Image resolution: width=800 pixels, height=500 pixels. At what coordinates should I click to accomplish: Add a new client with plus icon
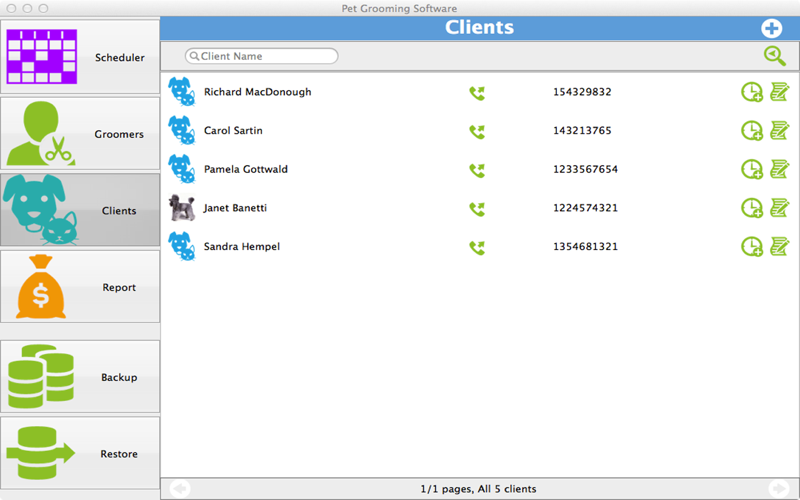coord(771,28)
